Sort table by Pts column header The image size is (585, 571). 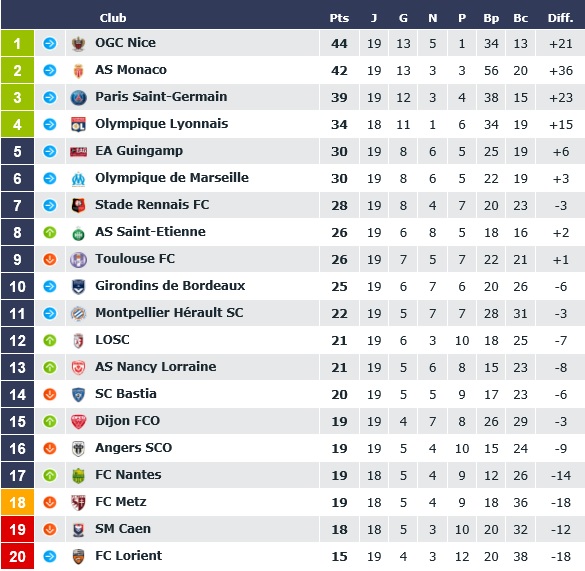[339, 18]
